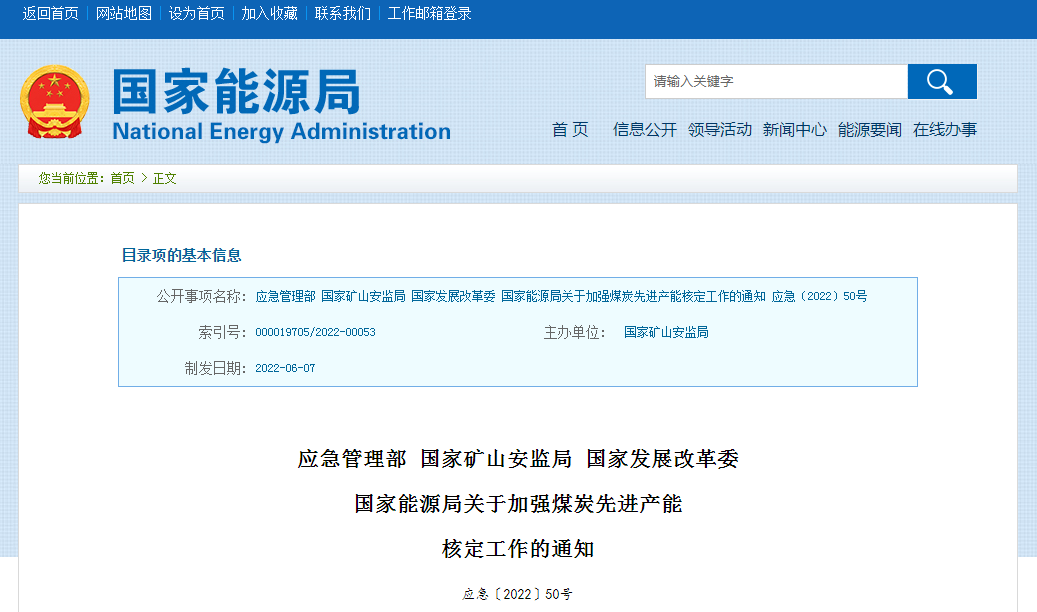Image resolution: width=1037 pixels, height=612 pixels.
Task: Click 正文 in the breadcrumb trail
Action: tap(165, 178)
